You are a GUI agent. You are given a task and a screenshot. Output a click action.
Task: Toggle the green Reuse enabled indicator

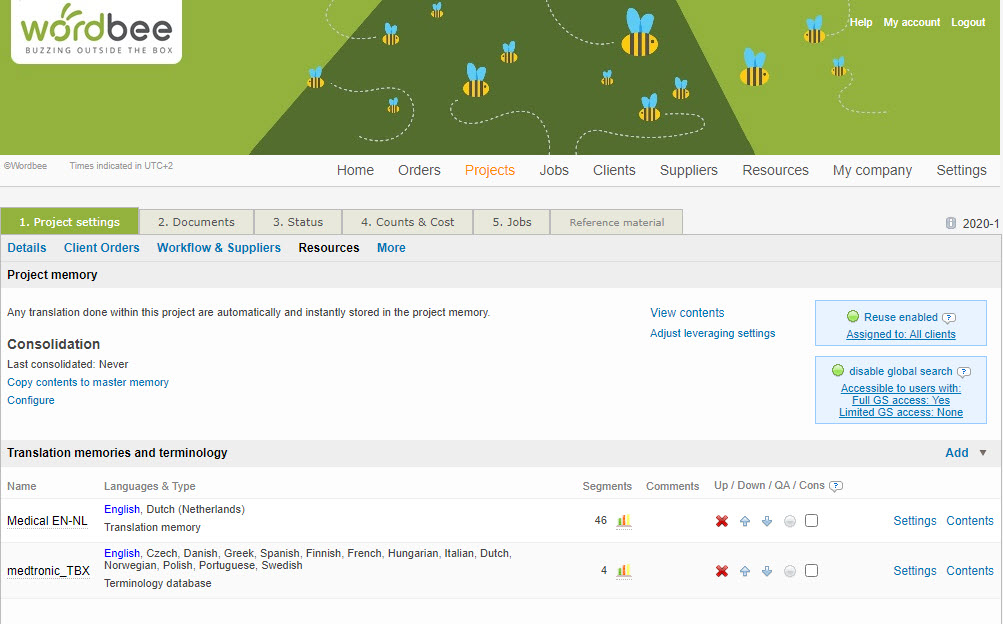(853, 316)
